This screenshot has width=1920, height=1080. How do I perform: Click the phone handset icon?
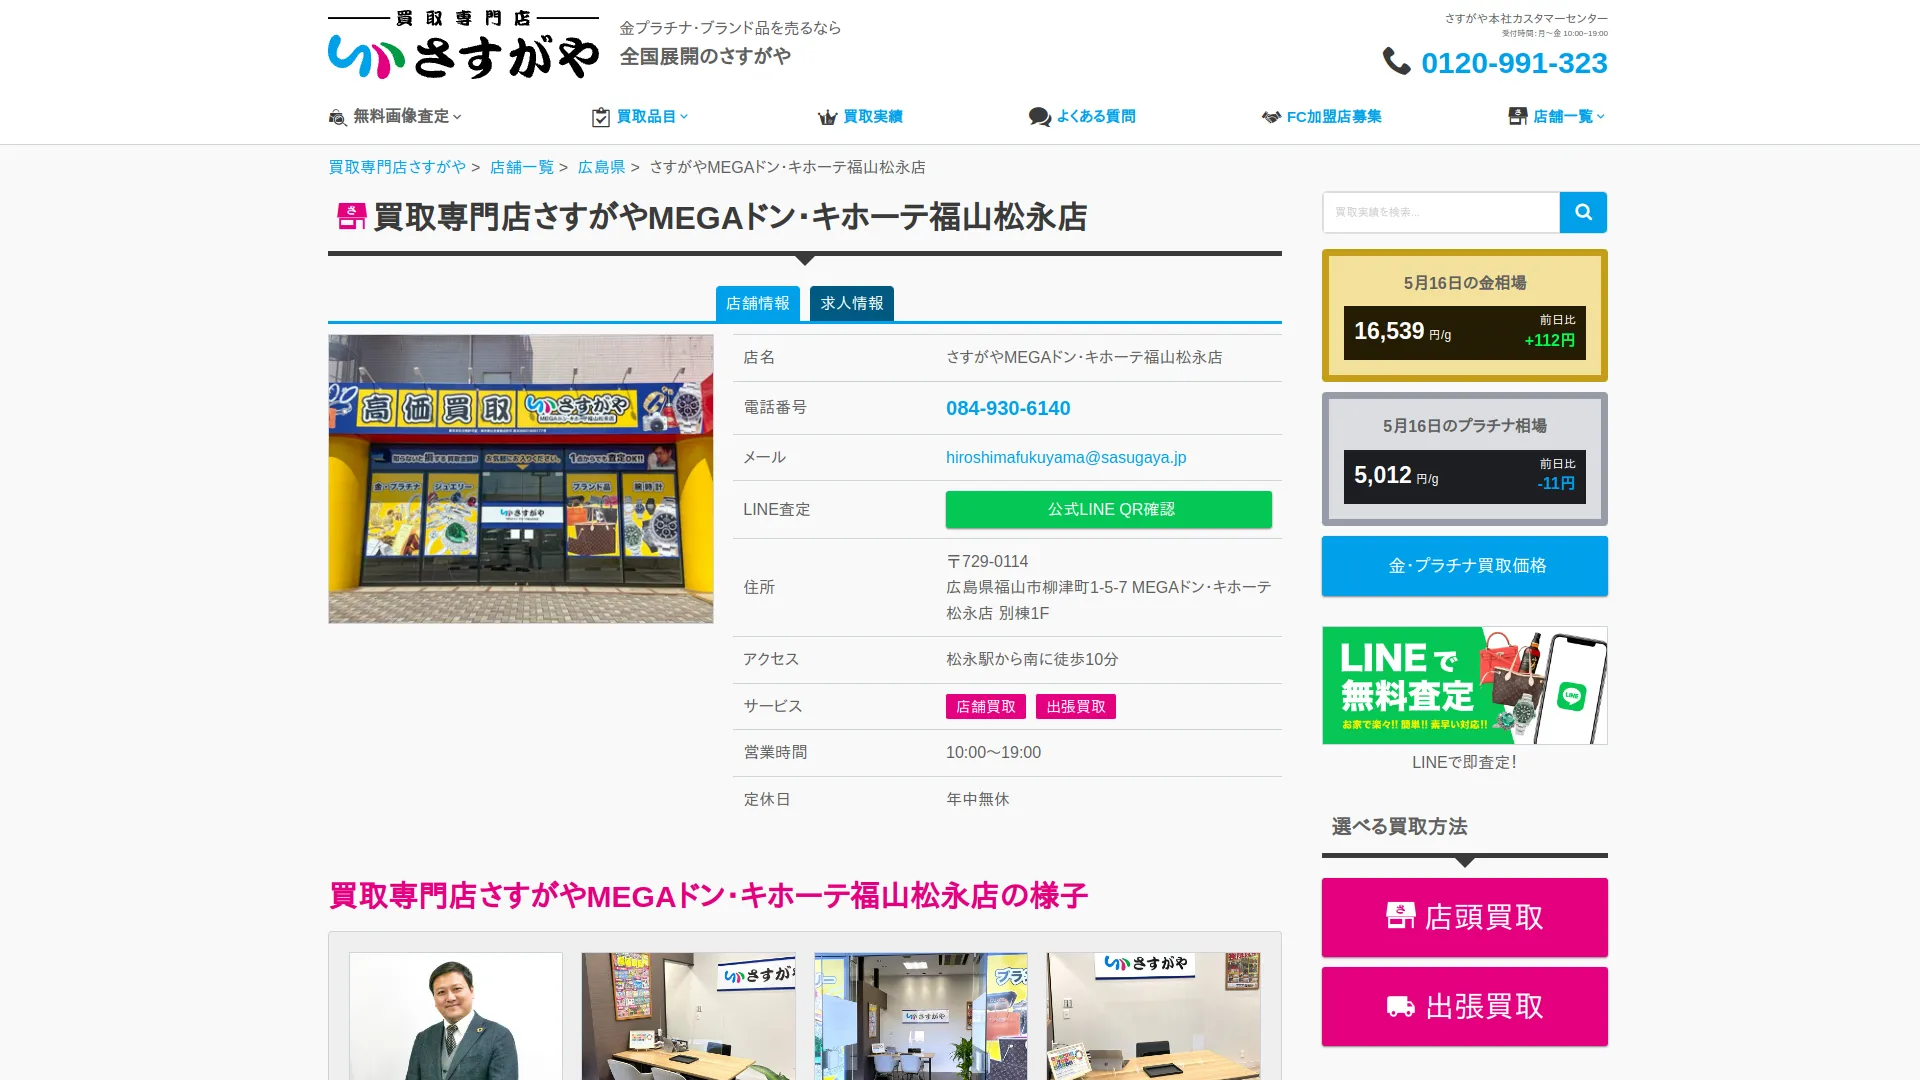coord(1397,61)
